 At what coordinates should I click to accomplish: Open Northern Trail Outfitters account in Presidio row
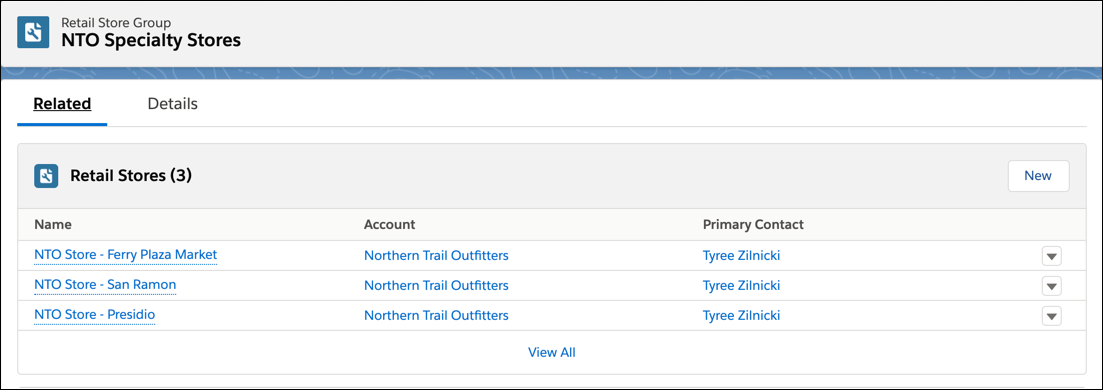[436, 315]
